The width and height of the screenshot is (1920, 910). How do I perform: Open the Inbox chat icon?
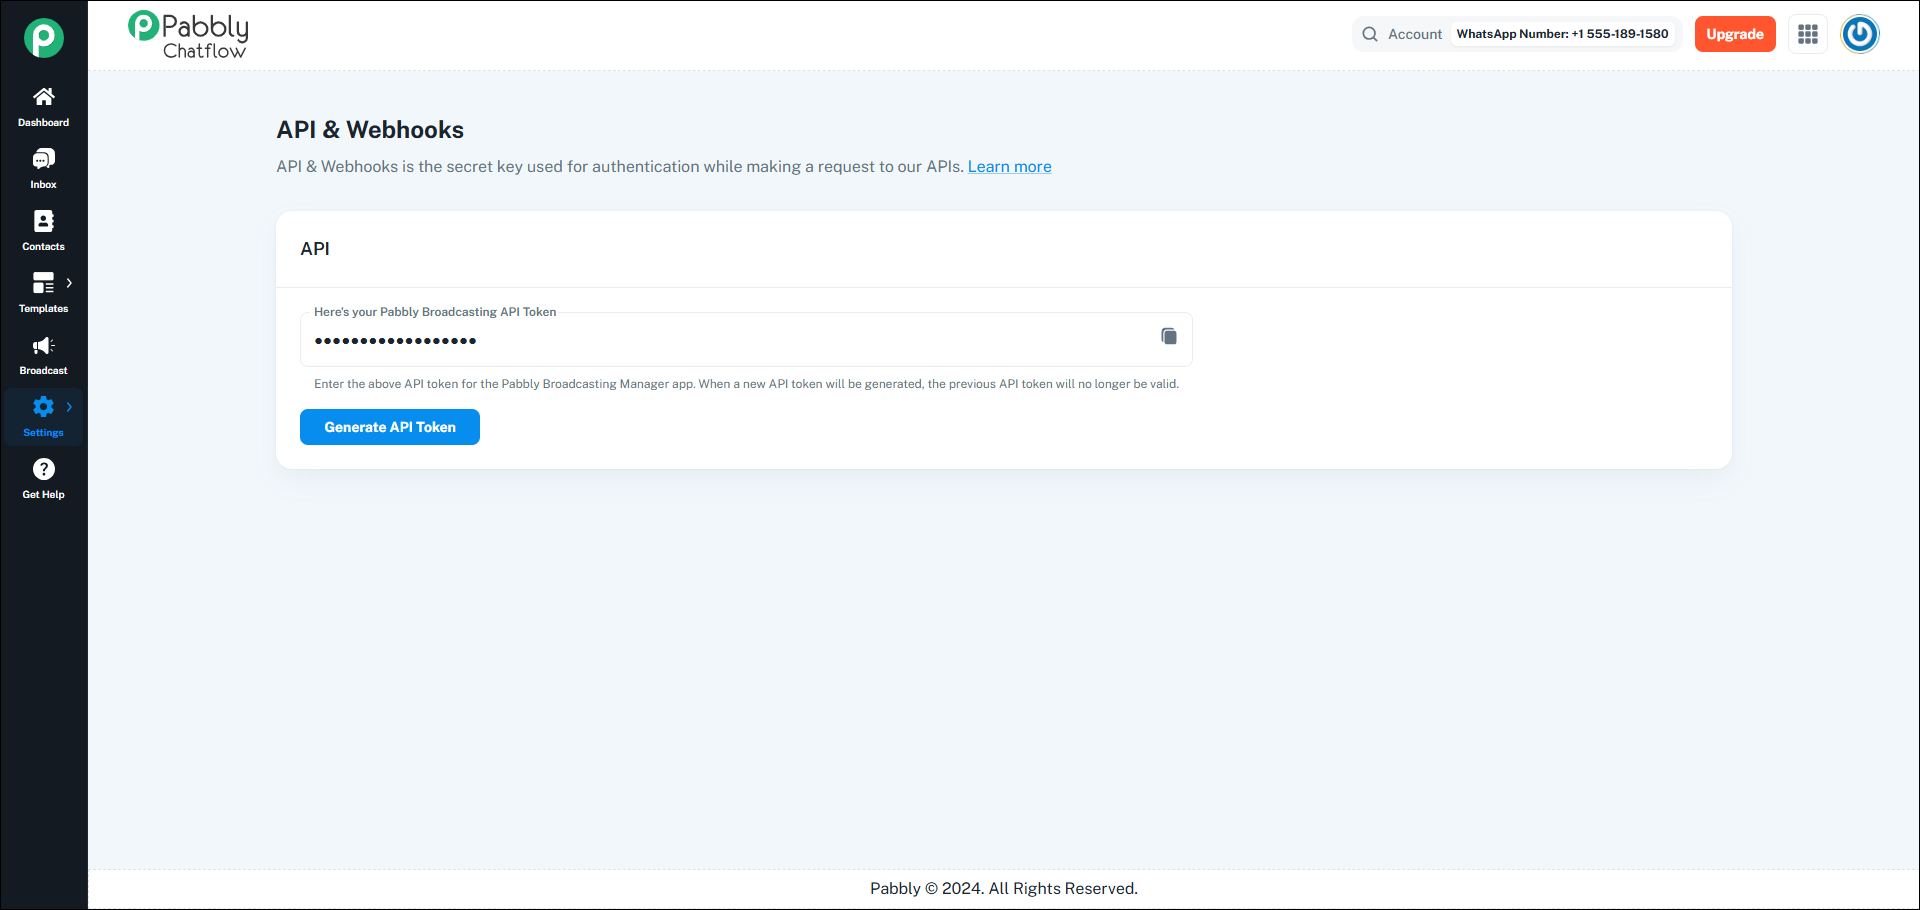44,159
